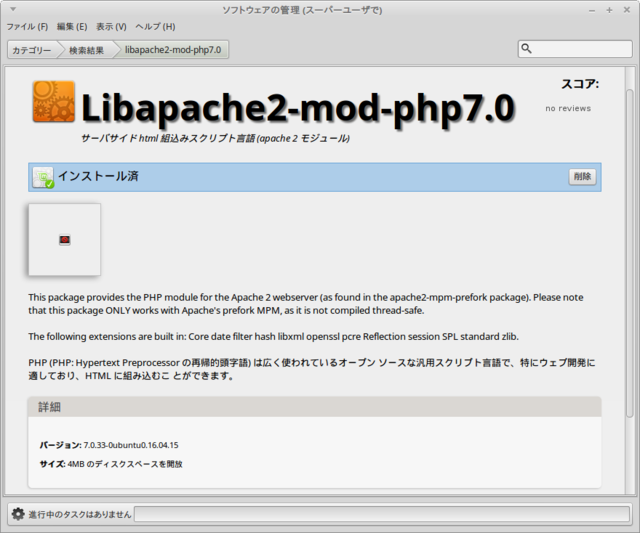The width and height of the screenshot is (640, 533).
Task: Go back to カテゴリー breadcrumb
Action: [32, 50]
